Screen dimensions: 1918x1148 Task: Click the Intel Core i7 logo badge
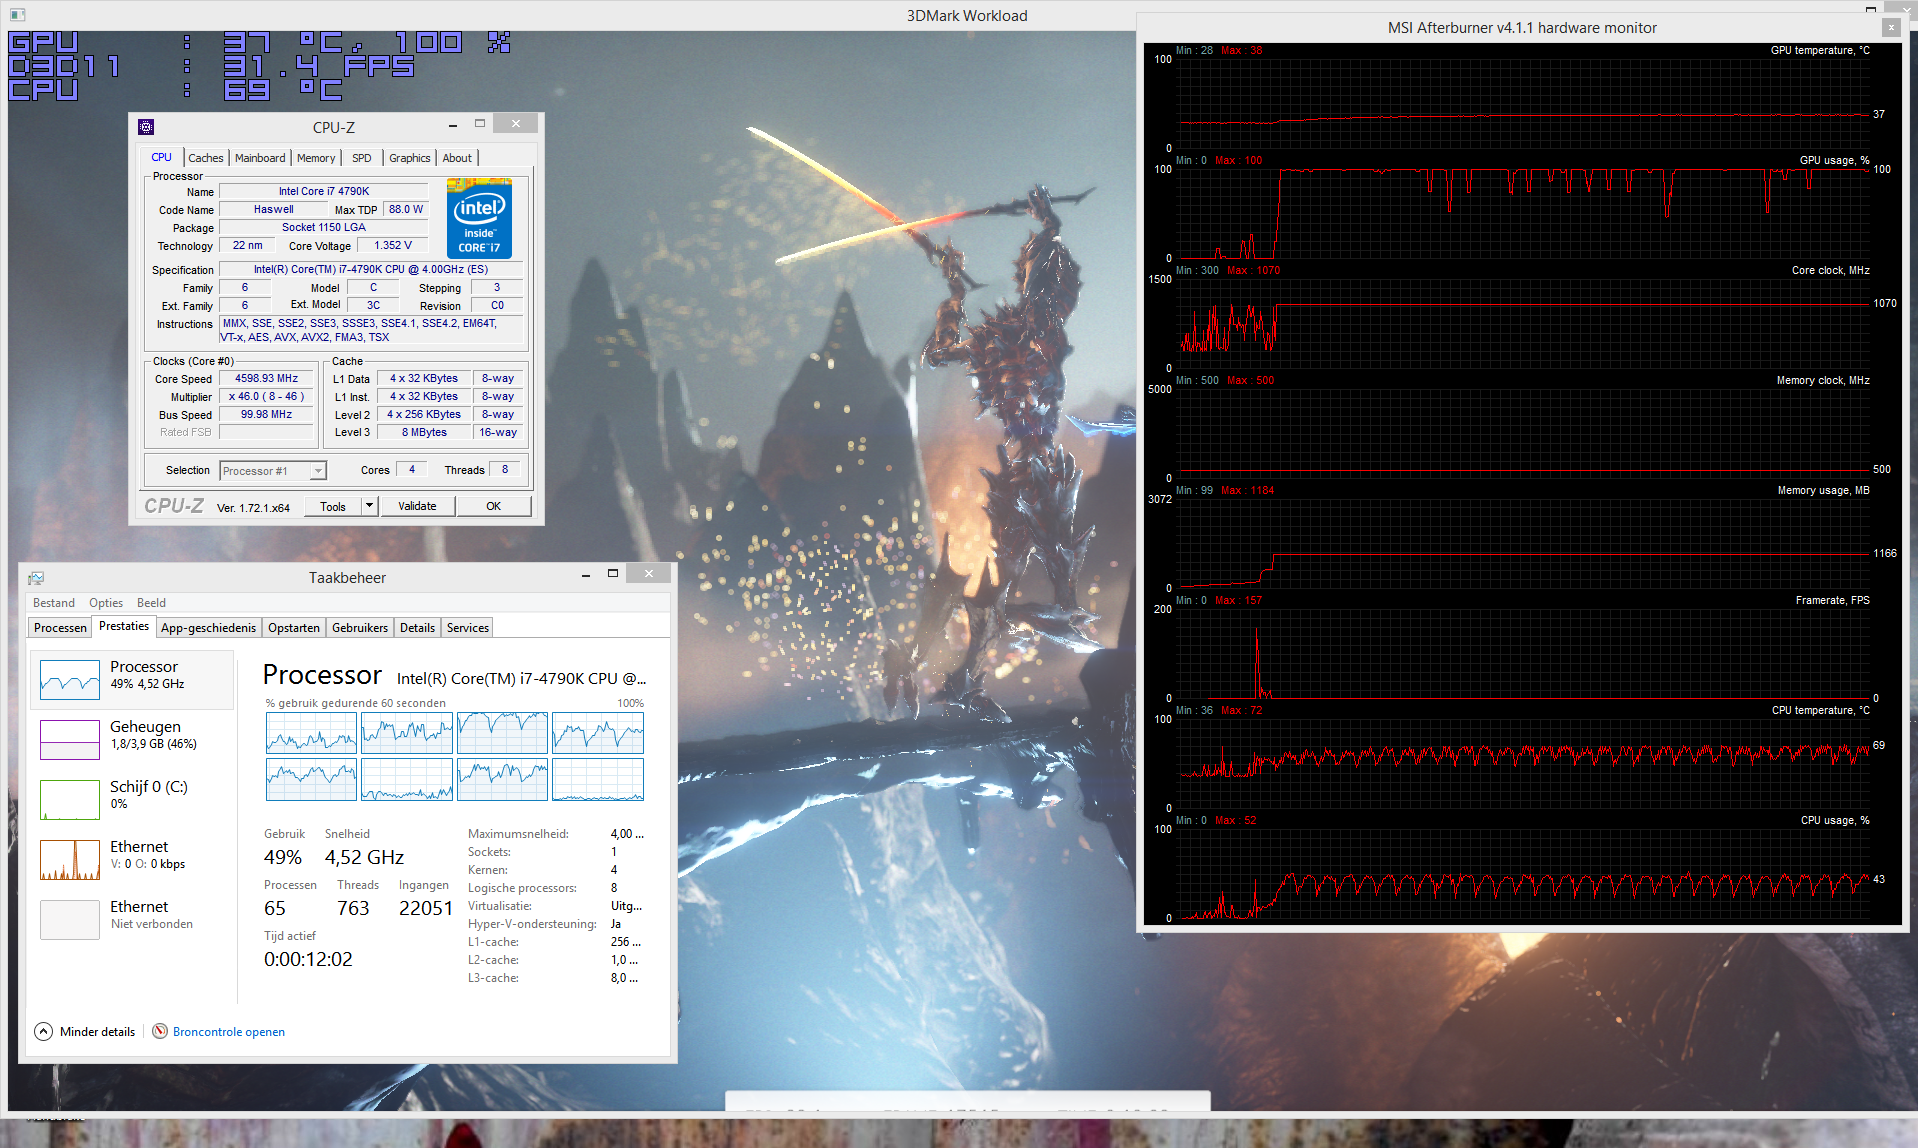(479, 218)
